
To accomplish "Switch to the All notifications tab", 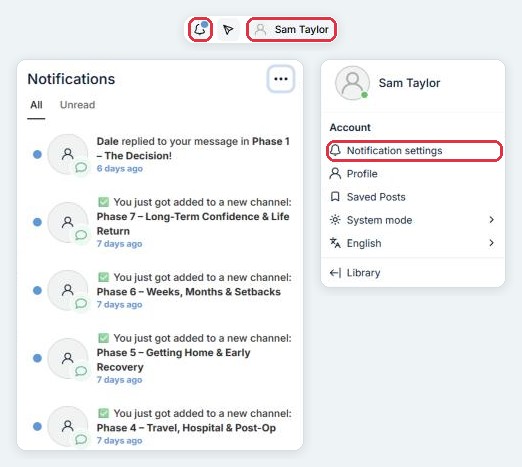I will (36, 105).
